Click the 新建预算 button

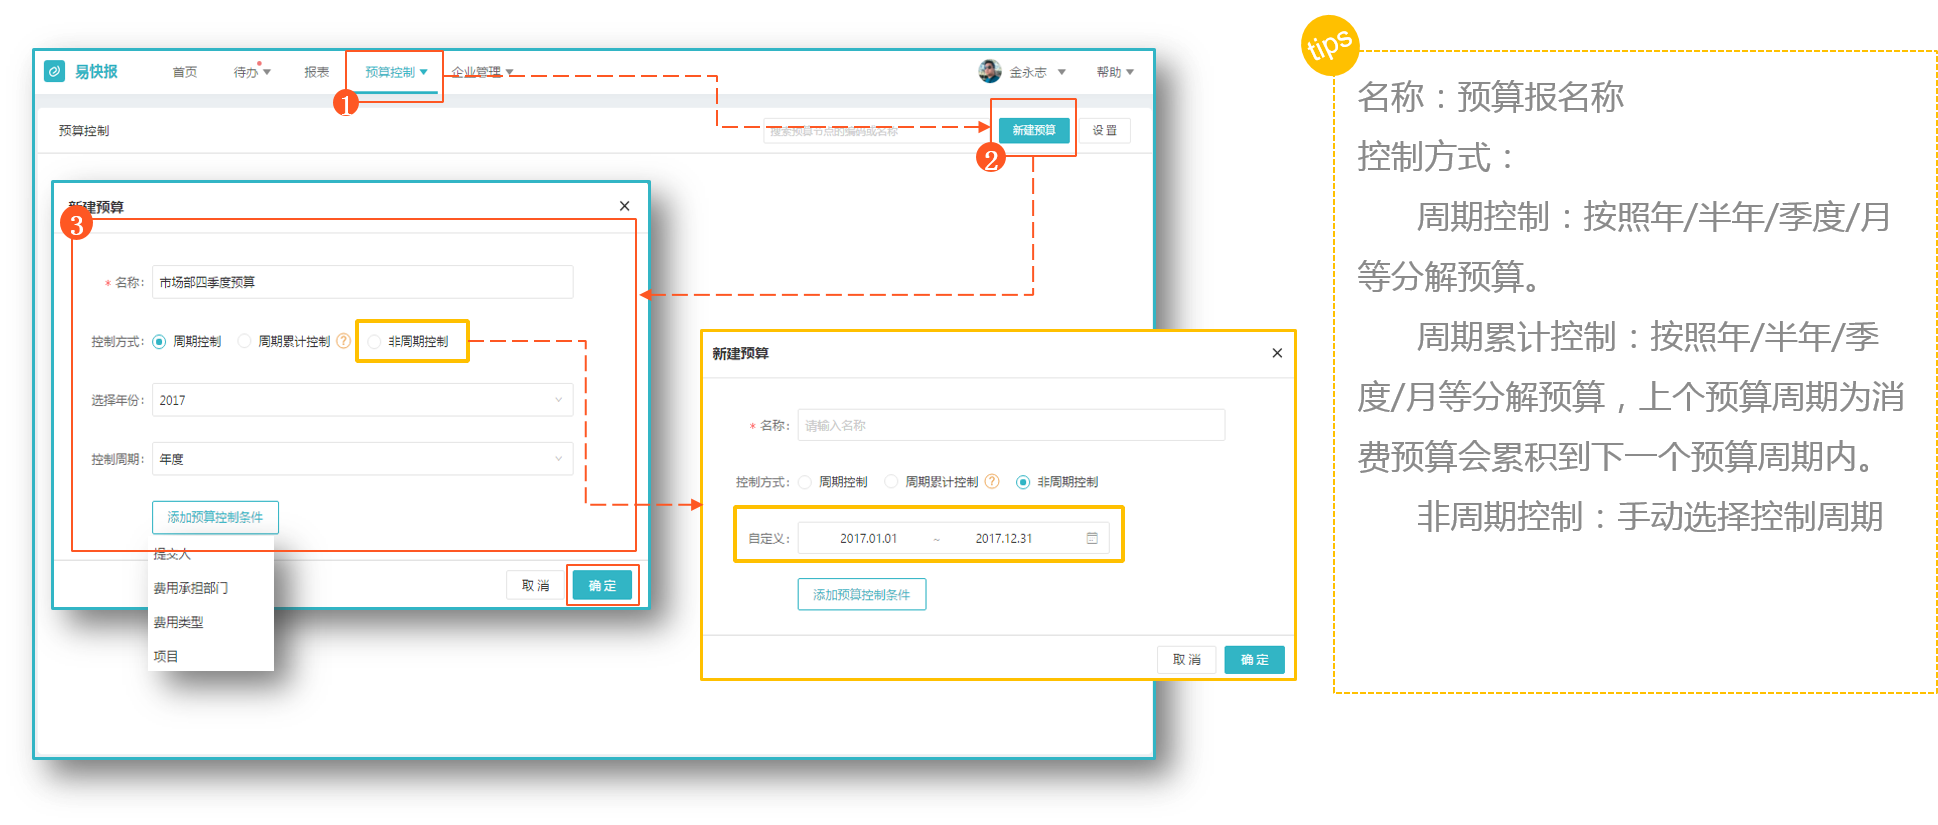click(1033, 130)
